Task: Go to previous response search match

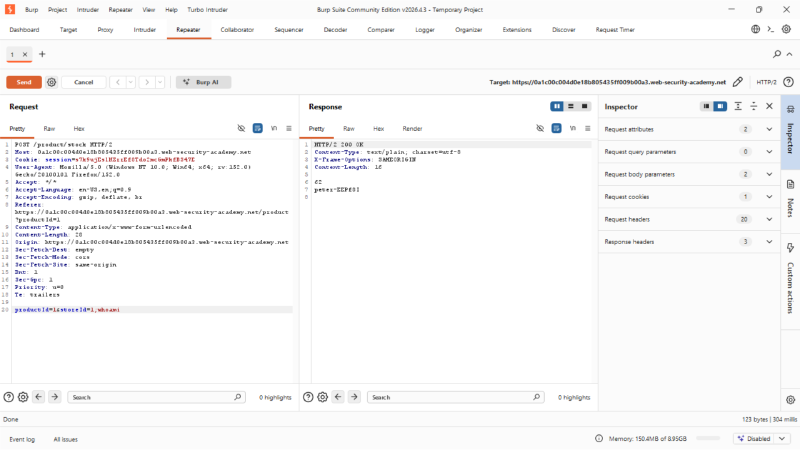Action: 338,397
